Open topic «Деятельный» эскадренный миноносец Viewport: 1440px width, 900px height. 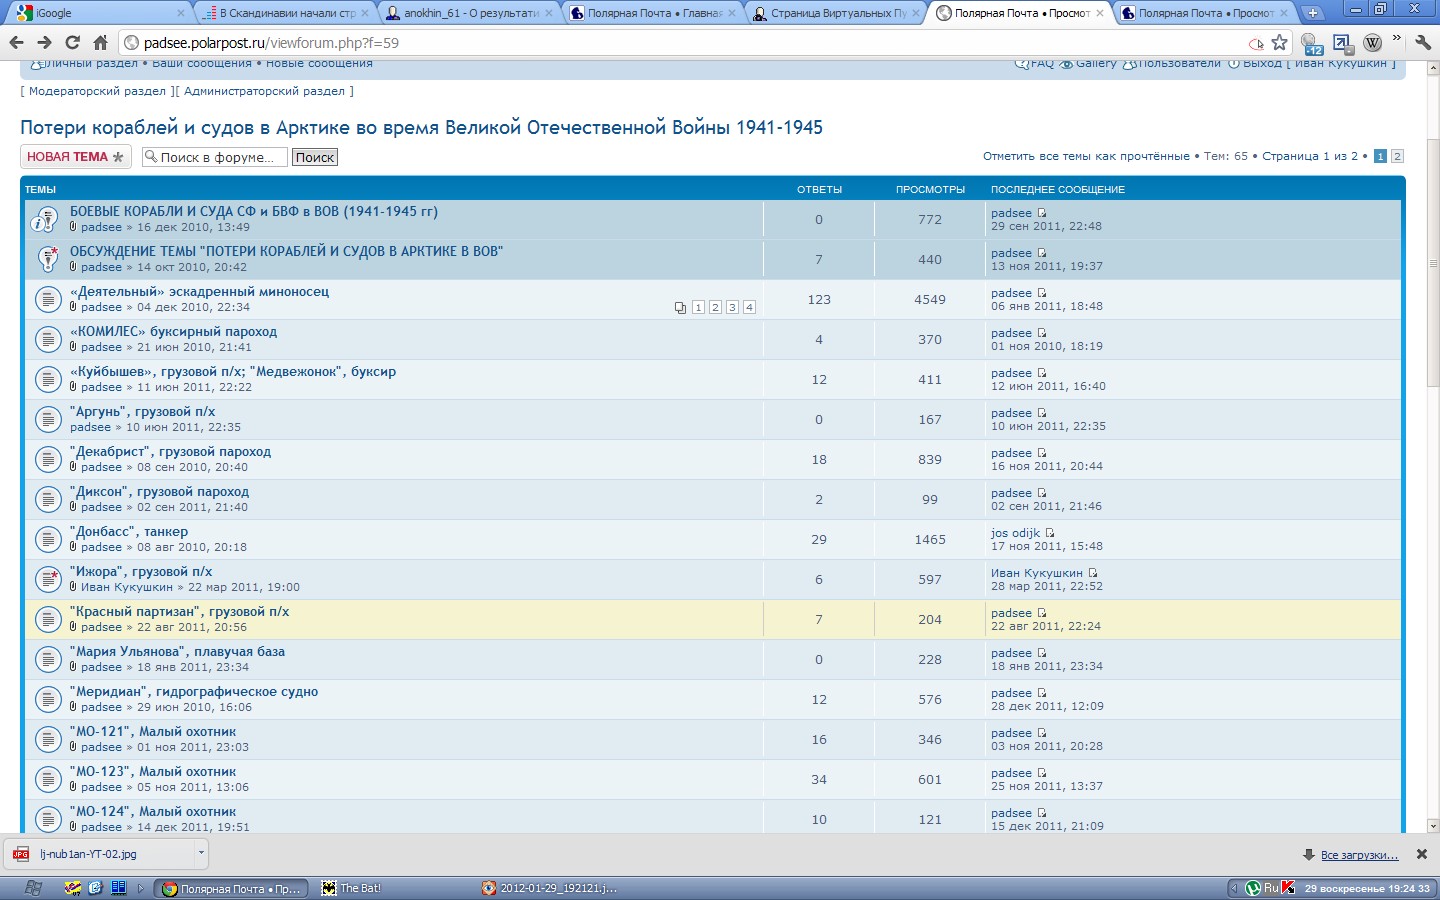click(x=199, y=292)
